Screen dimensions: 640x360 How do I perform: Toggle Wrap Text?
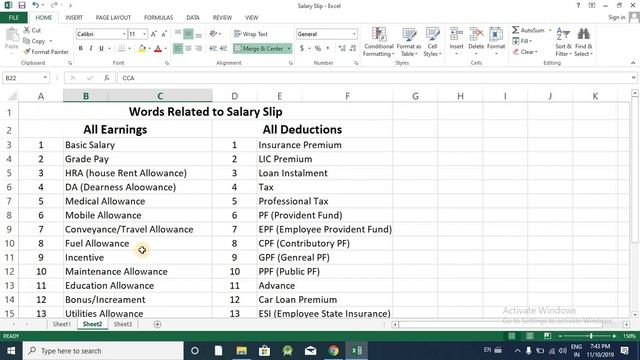pyautogui.click(x=251, y=34)
